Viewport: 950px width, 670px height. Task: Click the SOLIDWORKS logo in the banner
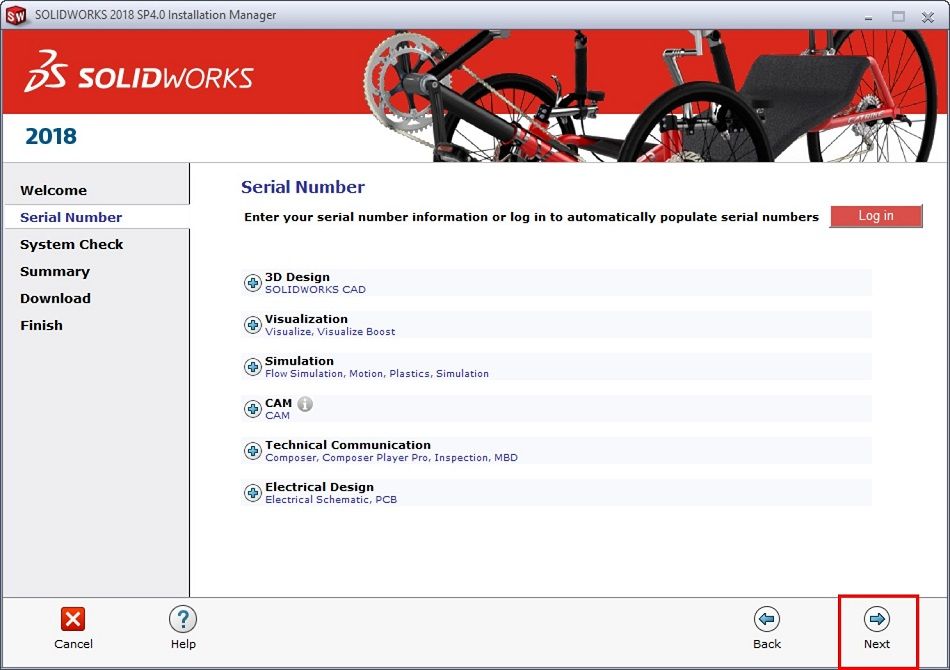tap(140, 72)
